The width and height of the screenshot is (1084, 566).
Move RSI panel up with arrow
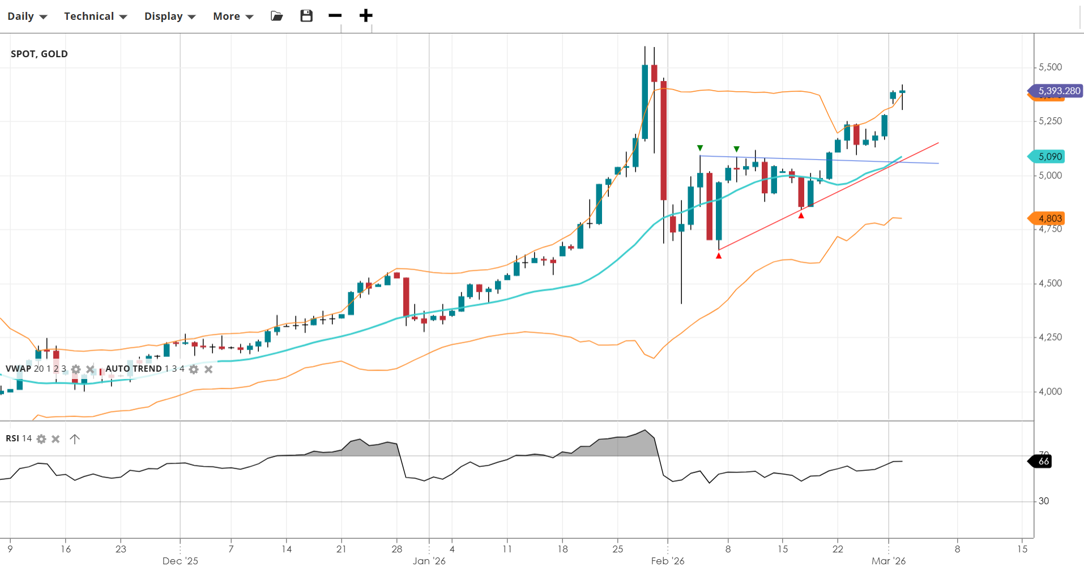[x=75, y=439]
